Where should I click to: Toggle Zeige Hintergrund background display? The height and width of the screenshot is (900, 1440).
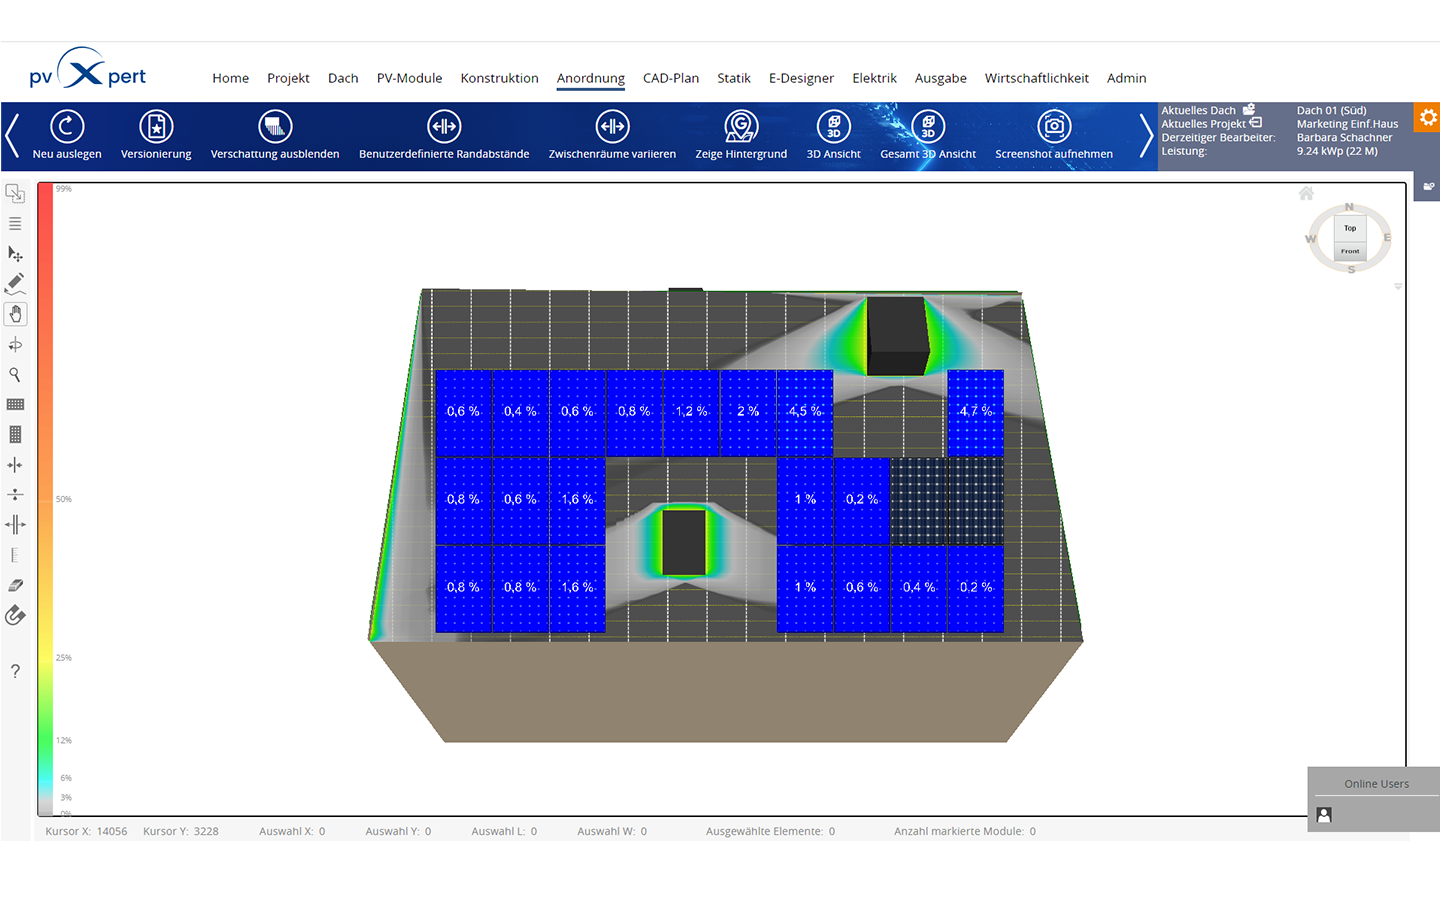tap(741, 127)
